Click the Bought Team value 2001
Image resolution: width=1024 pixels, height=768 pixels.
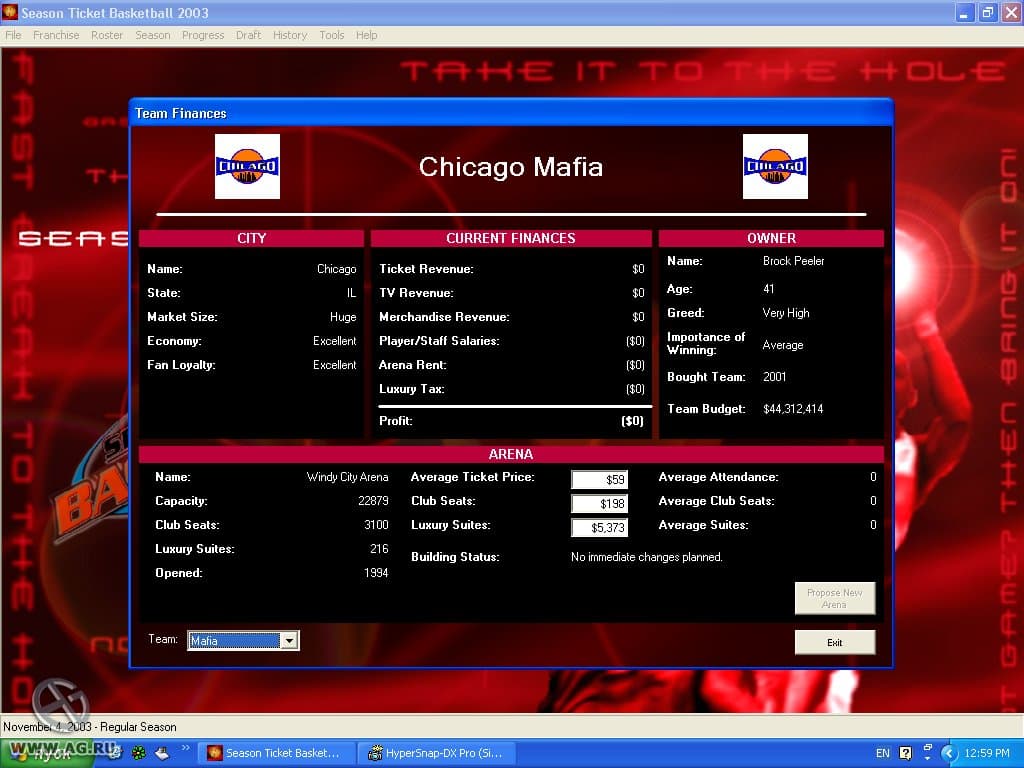click(775, 377)
